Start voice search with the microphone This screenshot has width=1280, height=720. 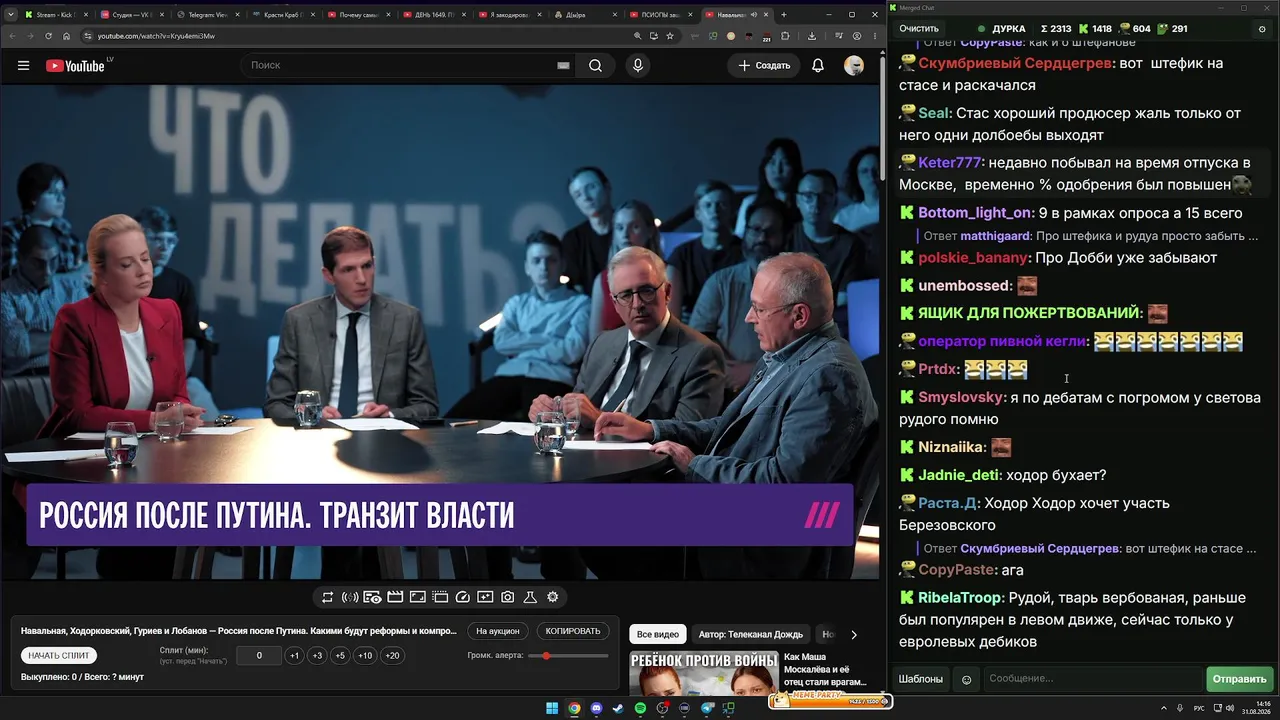[x=638, y=66]
